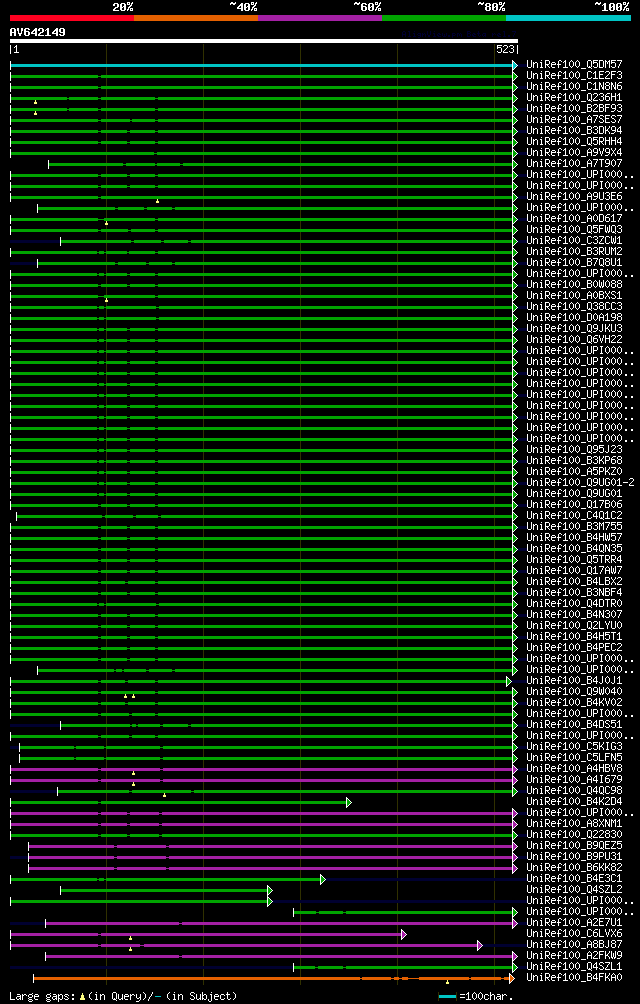Click the green alignment bar of UniRef100_A7T907

(x=280, y=165)
